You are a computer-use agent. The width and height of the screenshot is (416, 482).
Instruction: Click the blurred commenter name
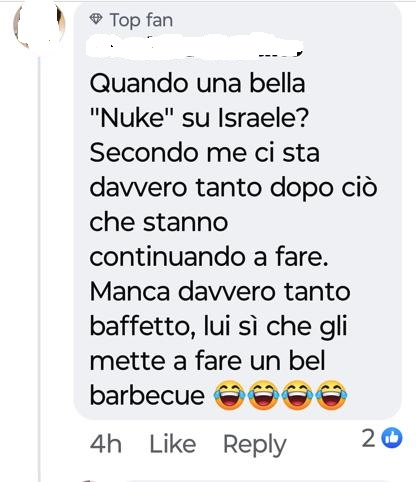(x=195, y=45)
